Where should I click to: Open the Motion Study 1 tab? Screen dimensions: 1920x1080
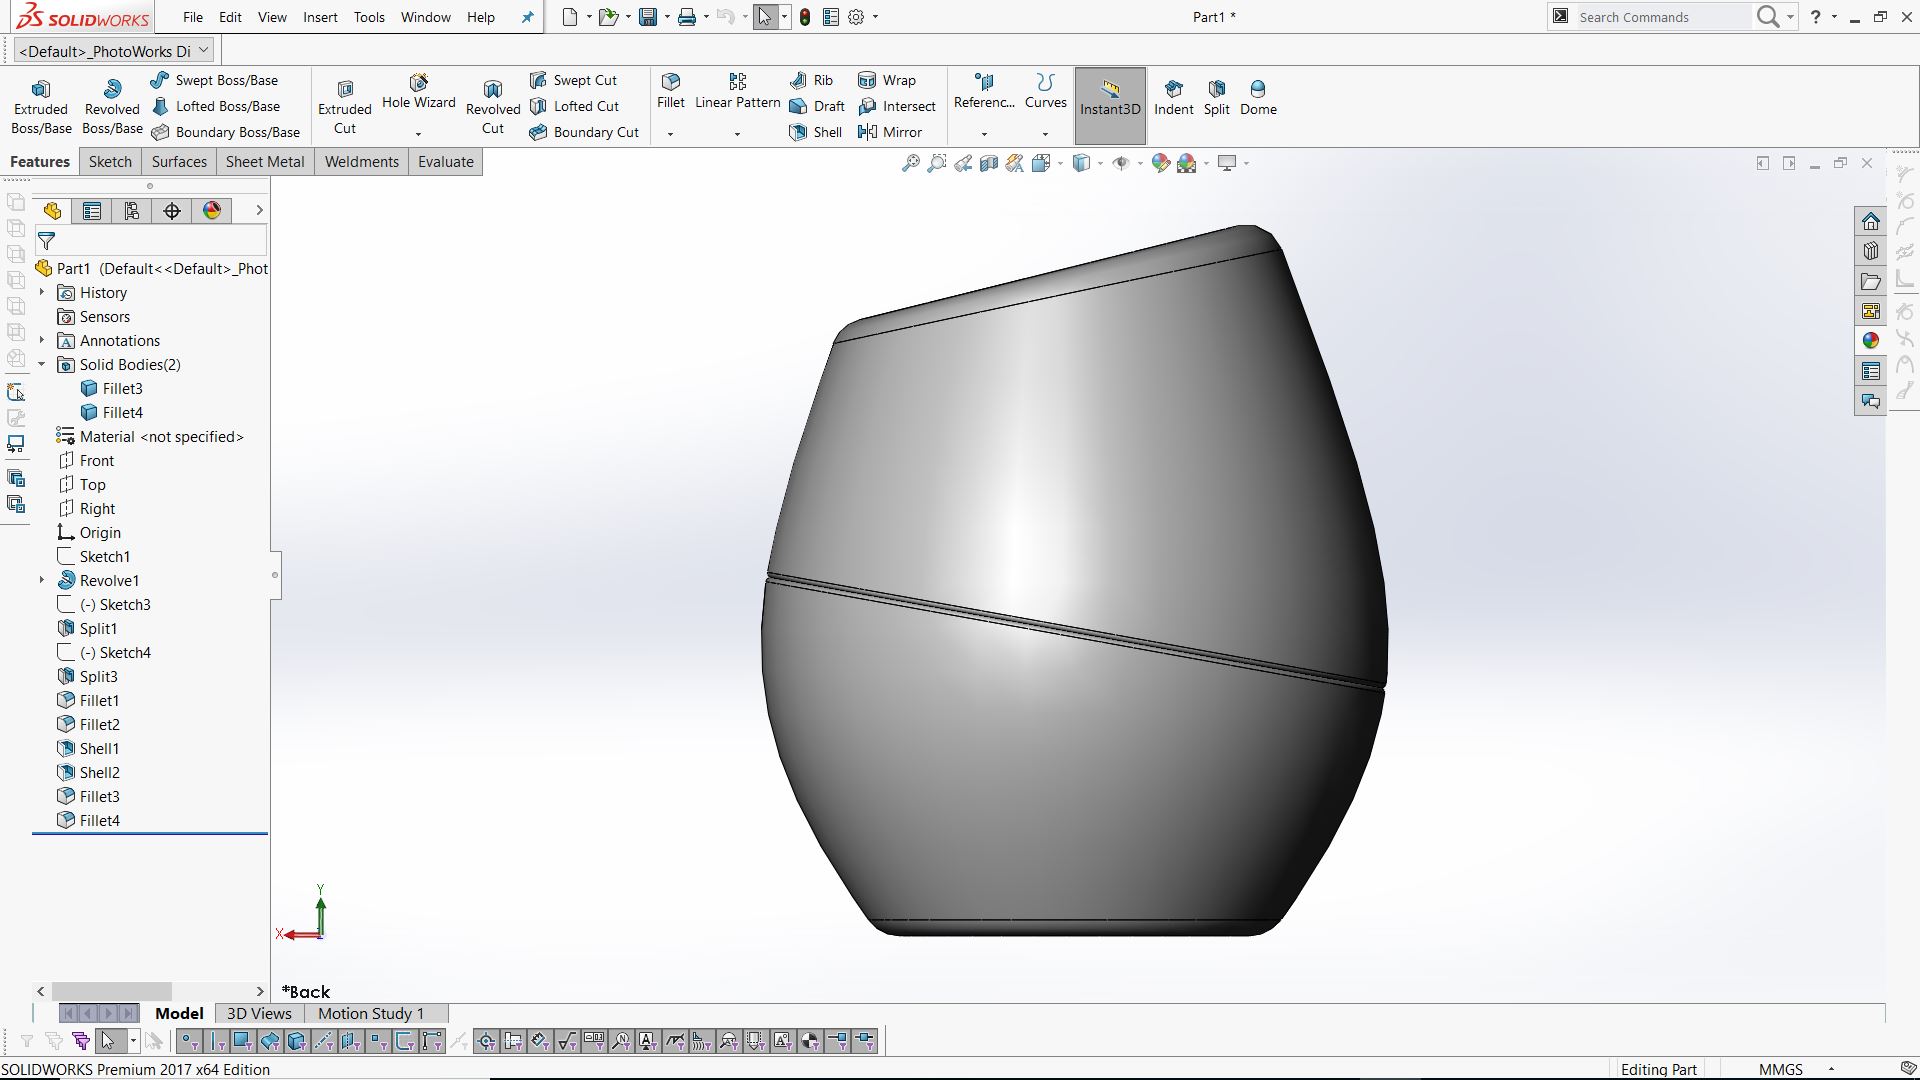[370, 1013]
